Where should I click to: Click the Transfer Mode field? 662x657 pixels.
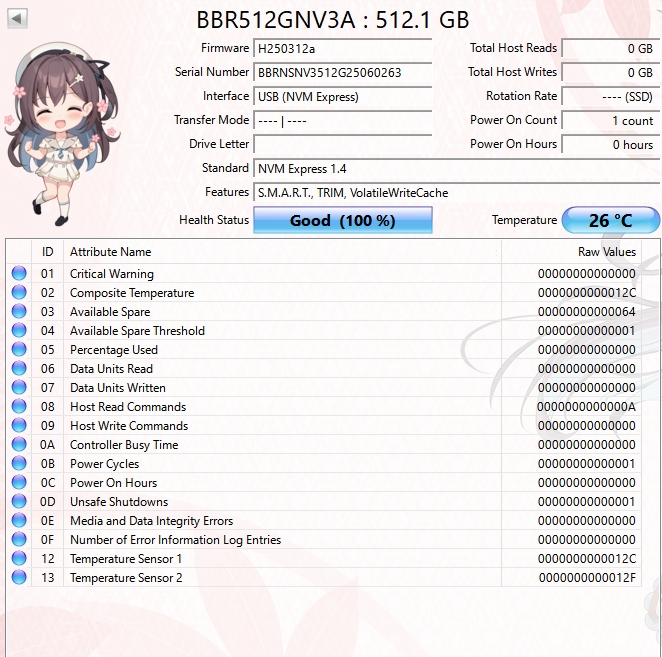click(342, 121)
